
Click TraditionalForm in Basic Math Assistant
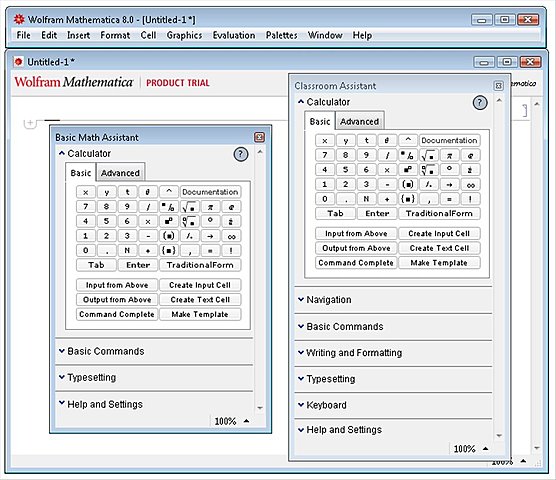point(200,265)
